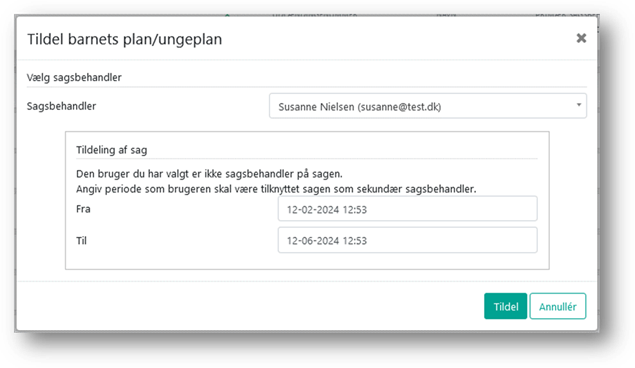The height and width of the screenshot is (368, 635).
Task: Click the text 'Den bruger du har valgt'
Action: pos(132,174)
